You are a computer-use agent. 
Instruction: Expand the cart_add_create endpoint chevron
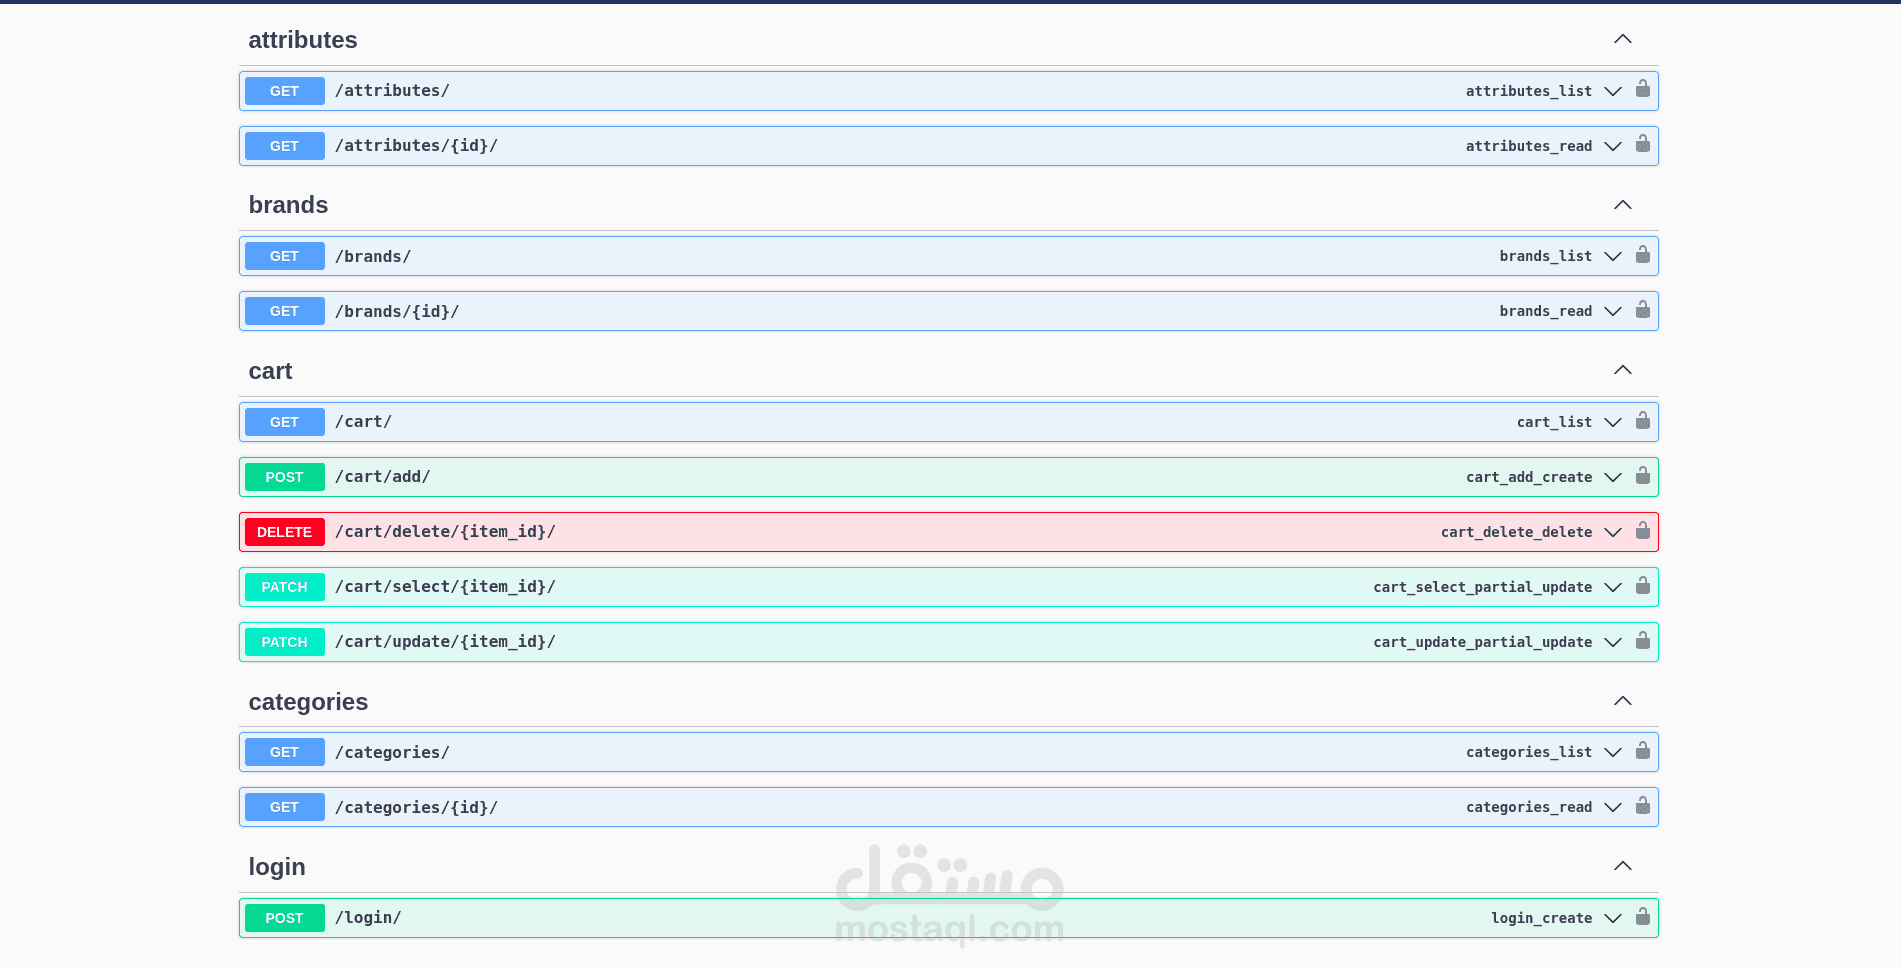[1613, 477]
